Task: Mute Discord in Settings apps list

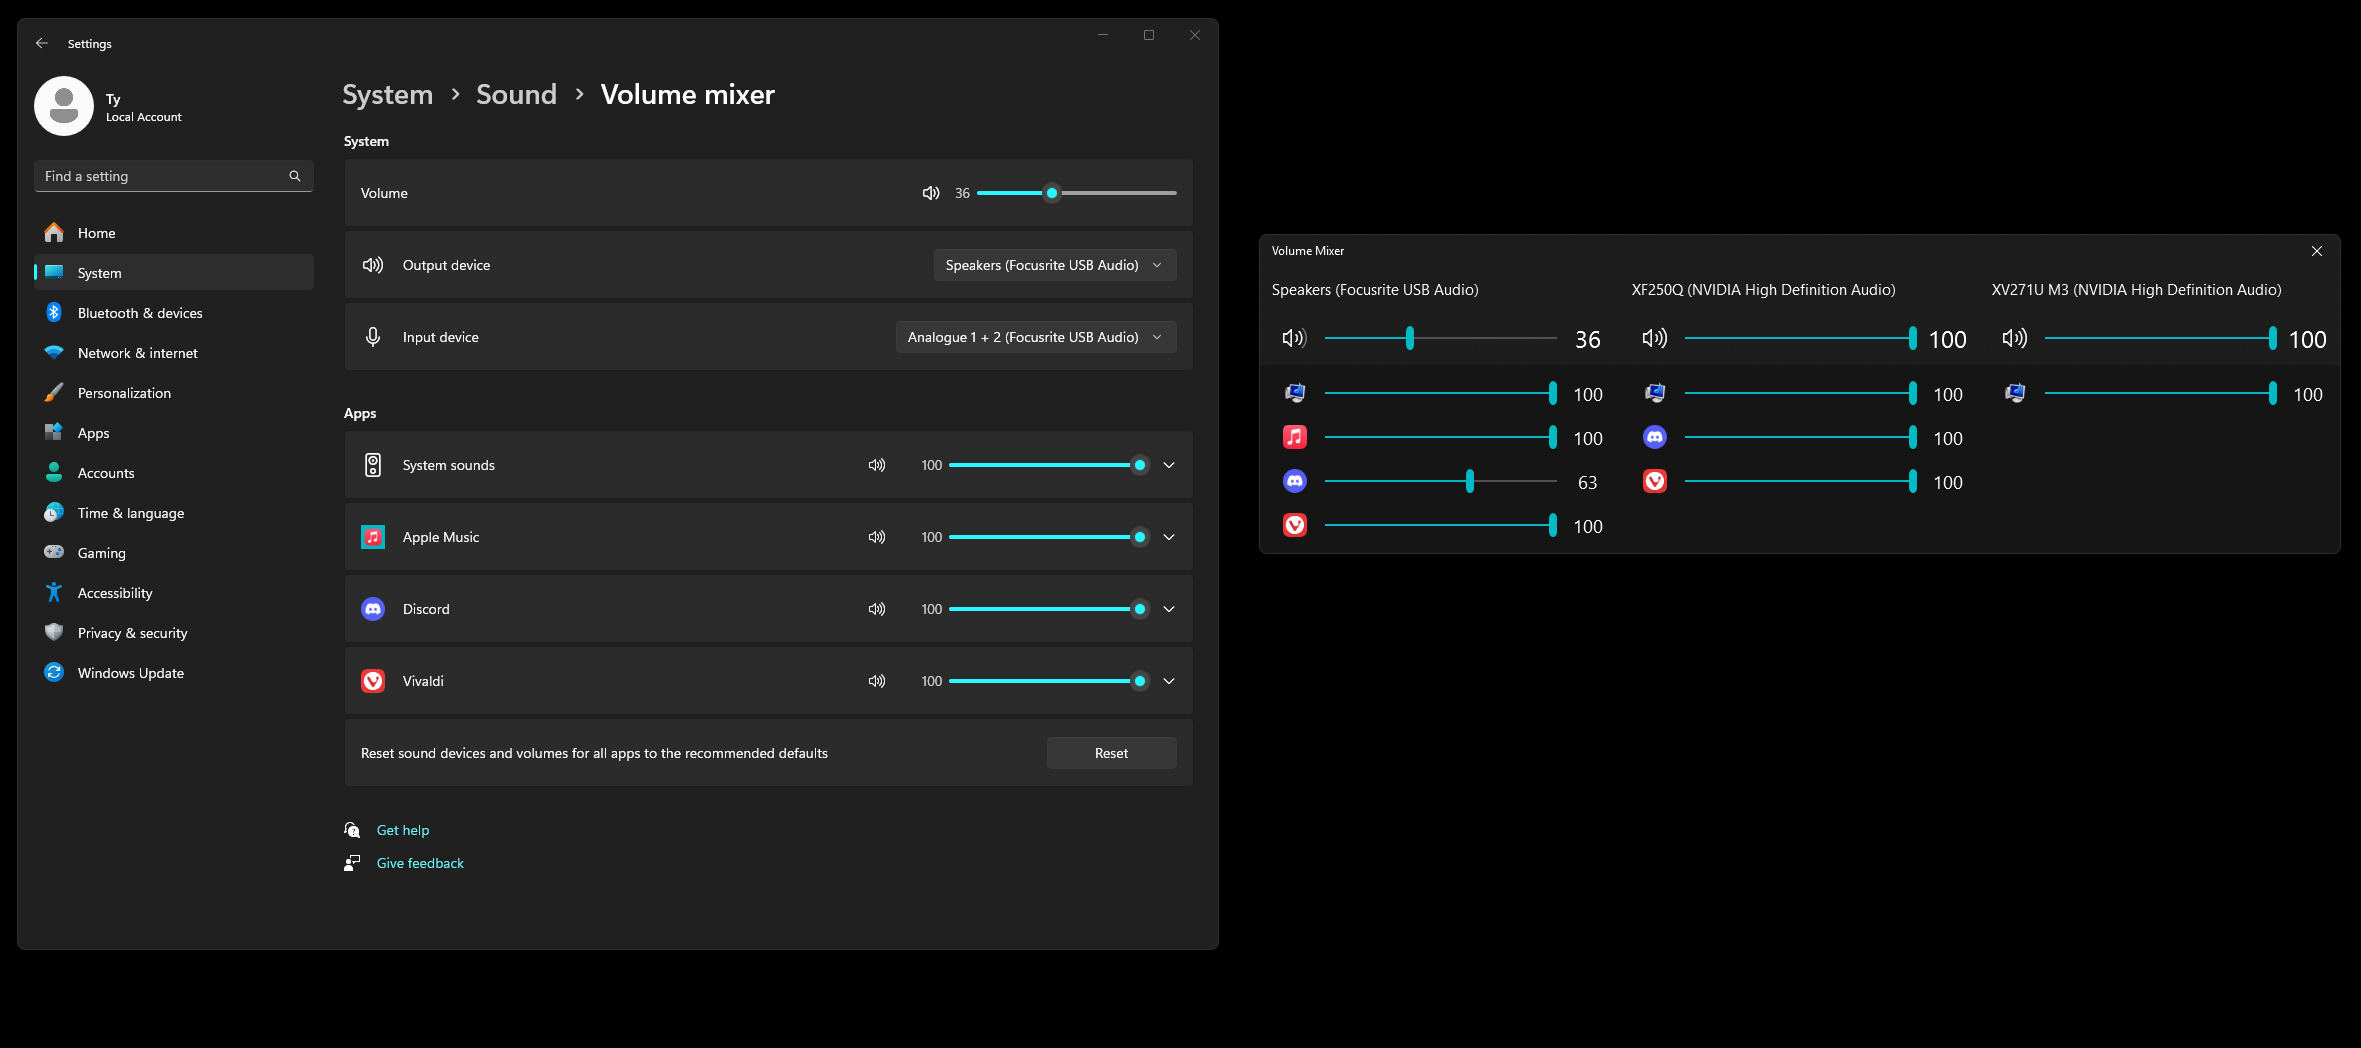Action: coord(877,609)
